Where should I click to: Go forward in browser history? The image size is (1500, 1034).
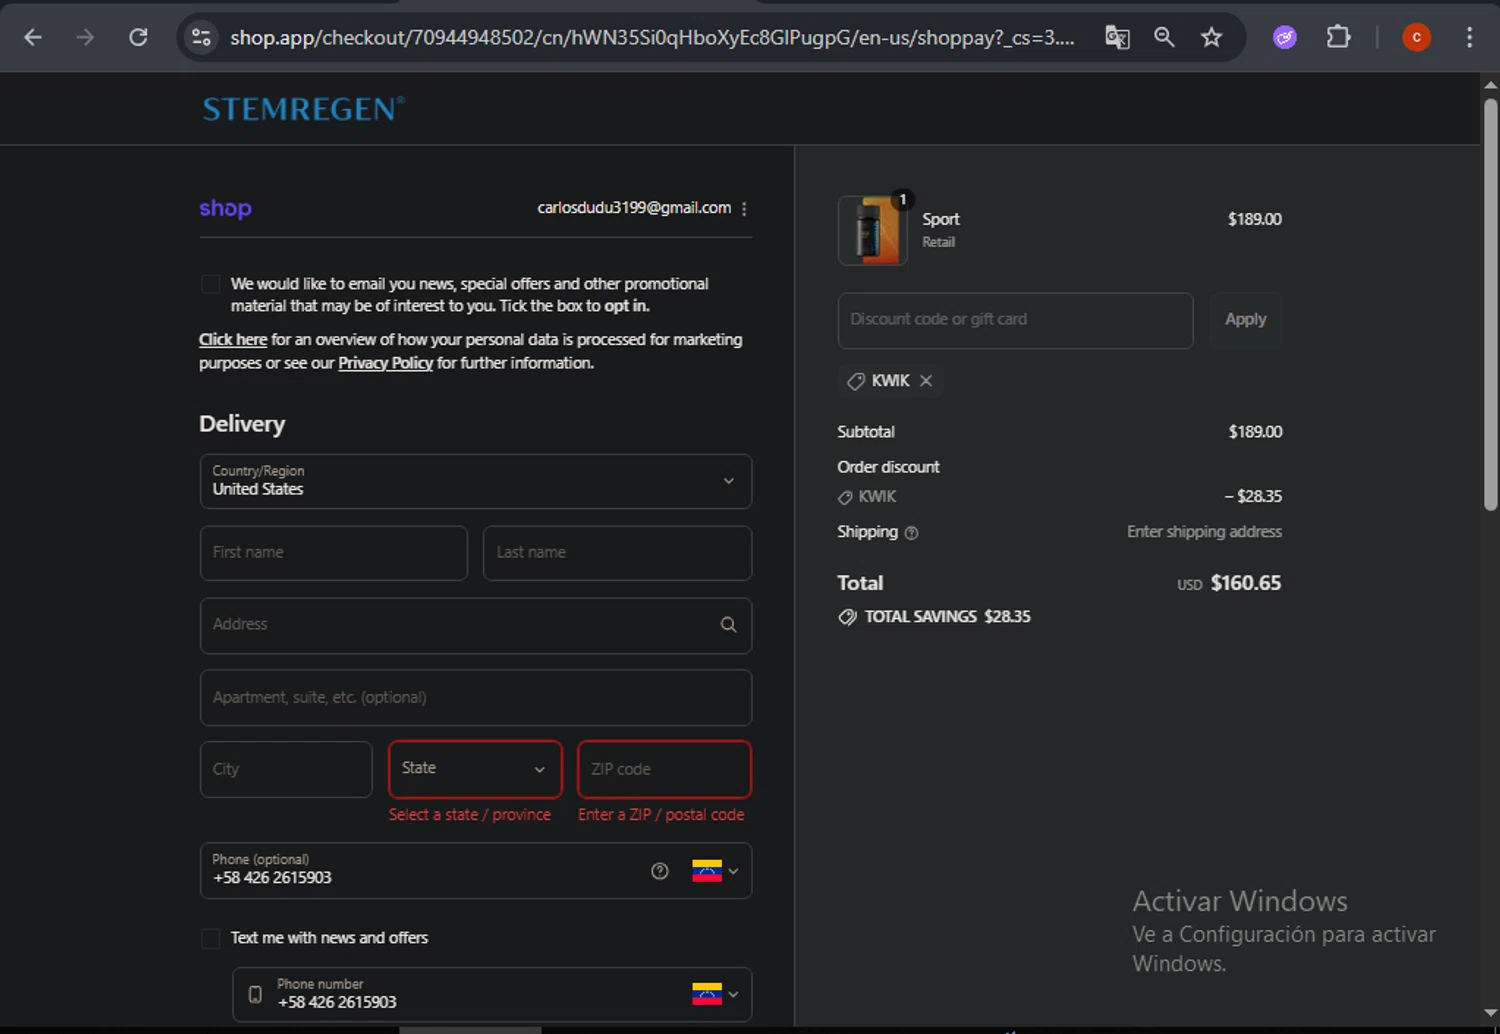[x=85, y=37]
